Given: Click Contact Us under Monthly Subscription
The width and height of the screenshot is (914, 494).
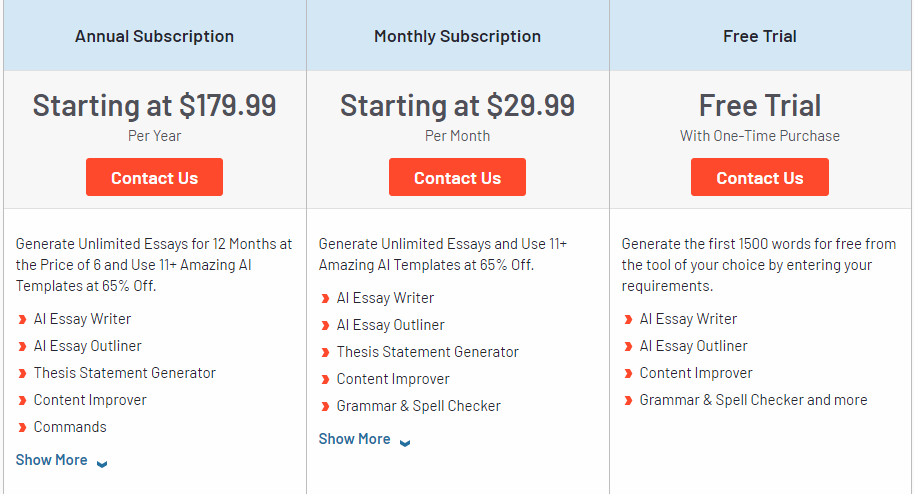Looking at the screenshot, I should [x=457, y=178].
